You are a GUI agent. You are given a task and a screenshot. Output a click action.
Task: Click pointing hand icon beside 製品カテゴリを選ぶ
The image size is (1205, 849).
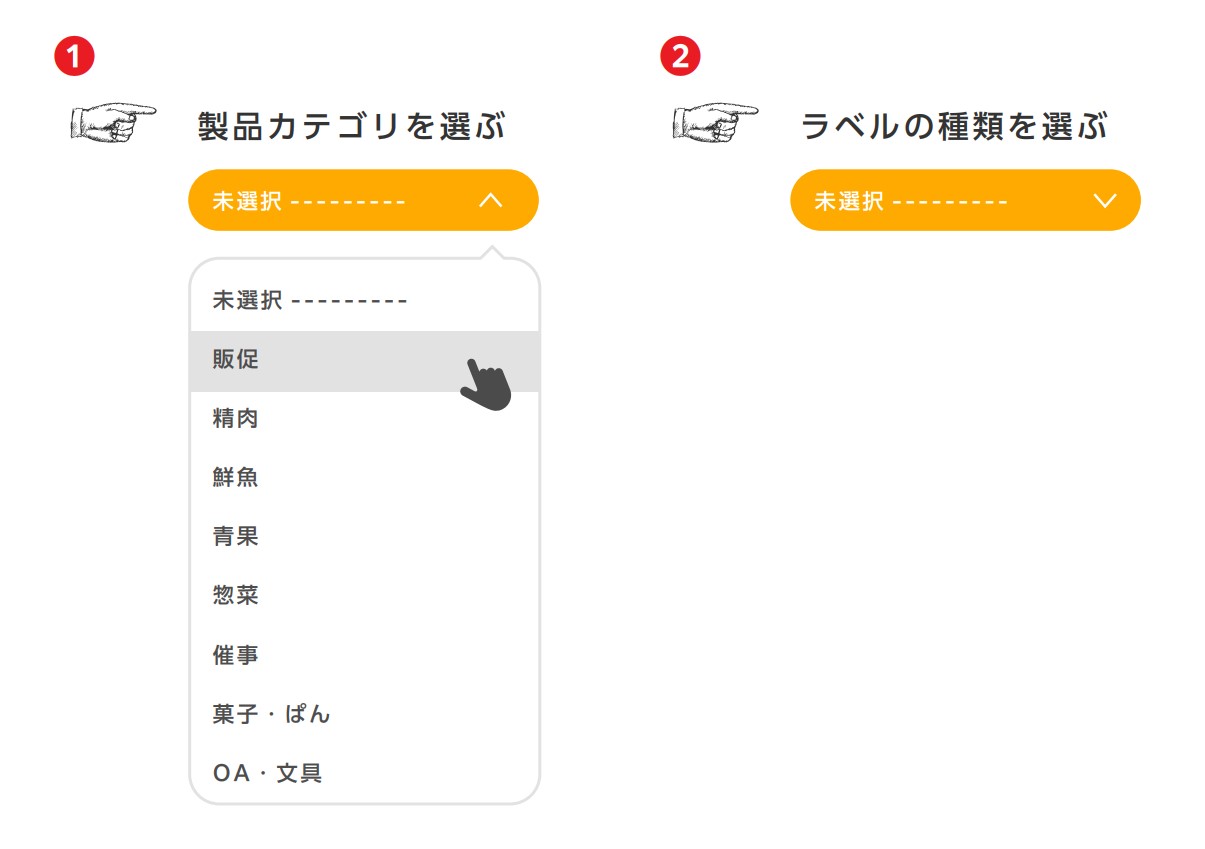tap(113, 122)
